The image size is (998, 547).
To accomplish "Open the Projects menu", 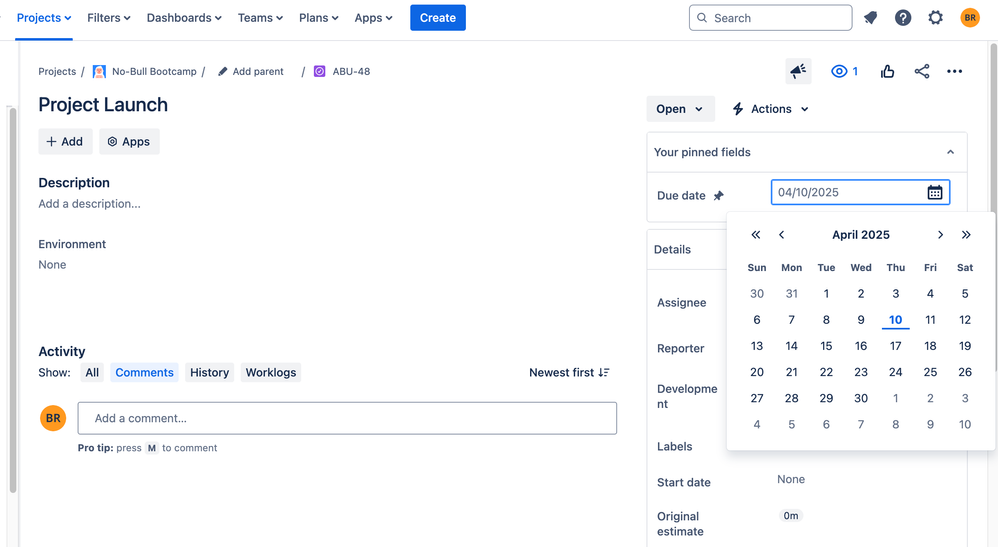I will click(x=44, y=18).
